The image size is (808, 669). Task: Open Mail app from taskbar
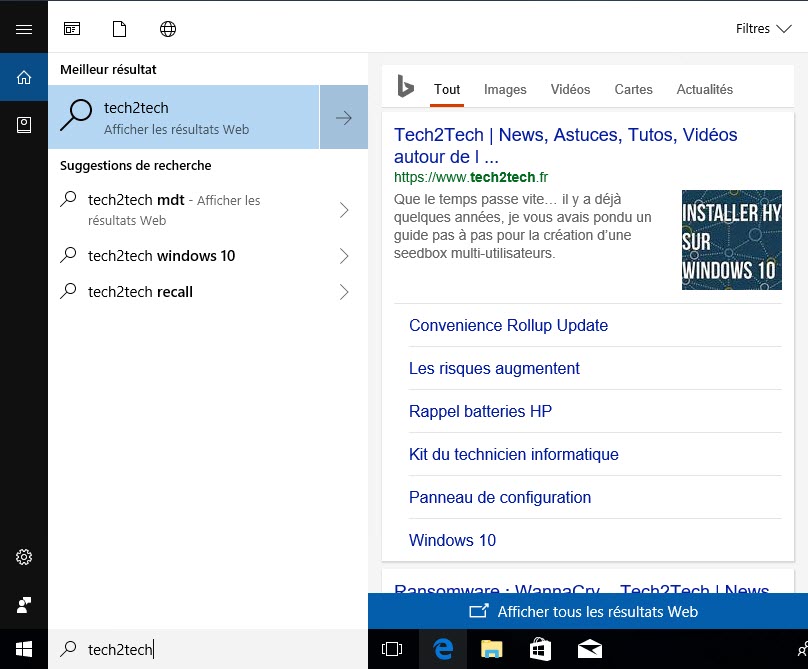(590, 649)
